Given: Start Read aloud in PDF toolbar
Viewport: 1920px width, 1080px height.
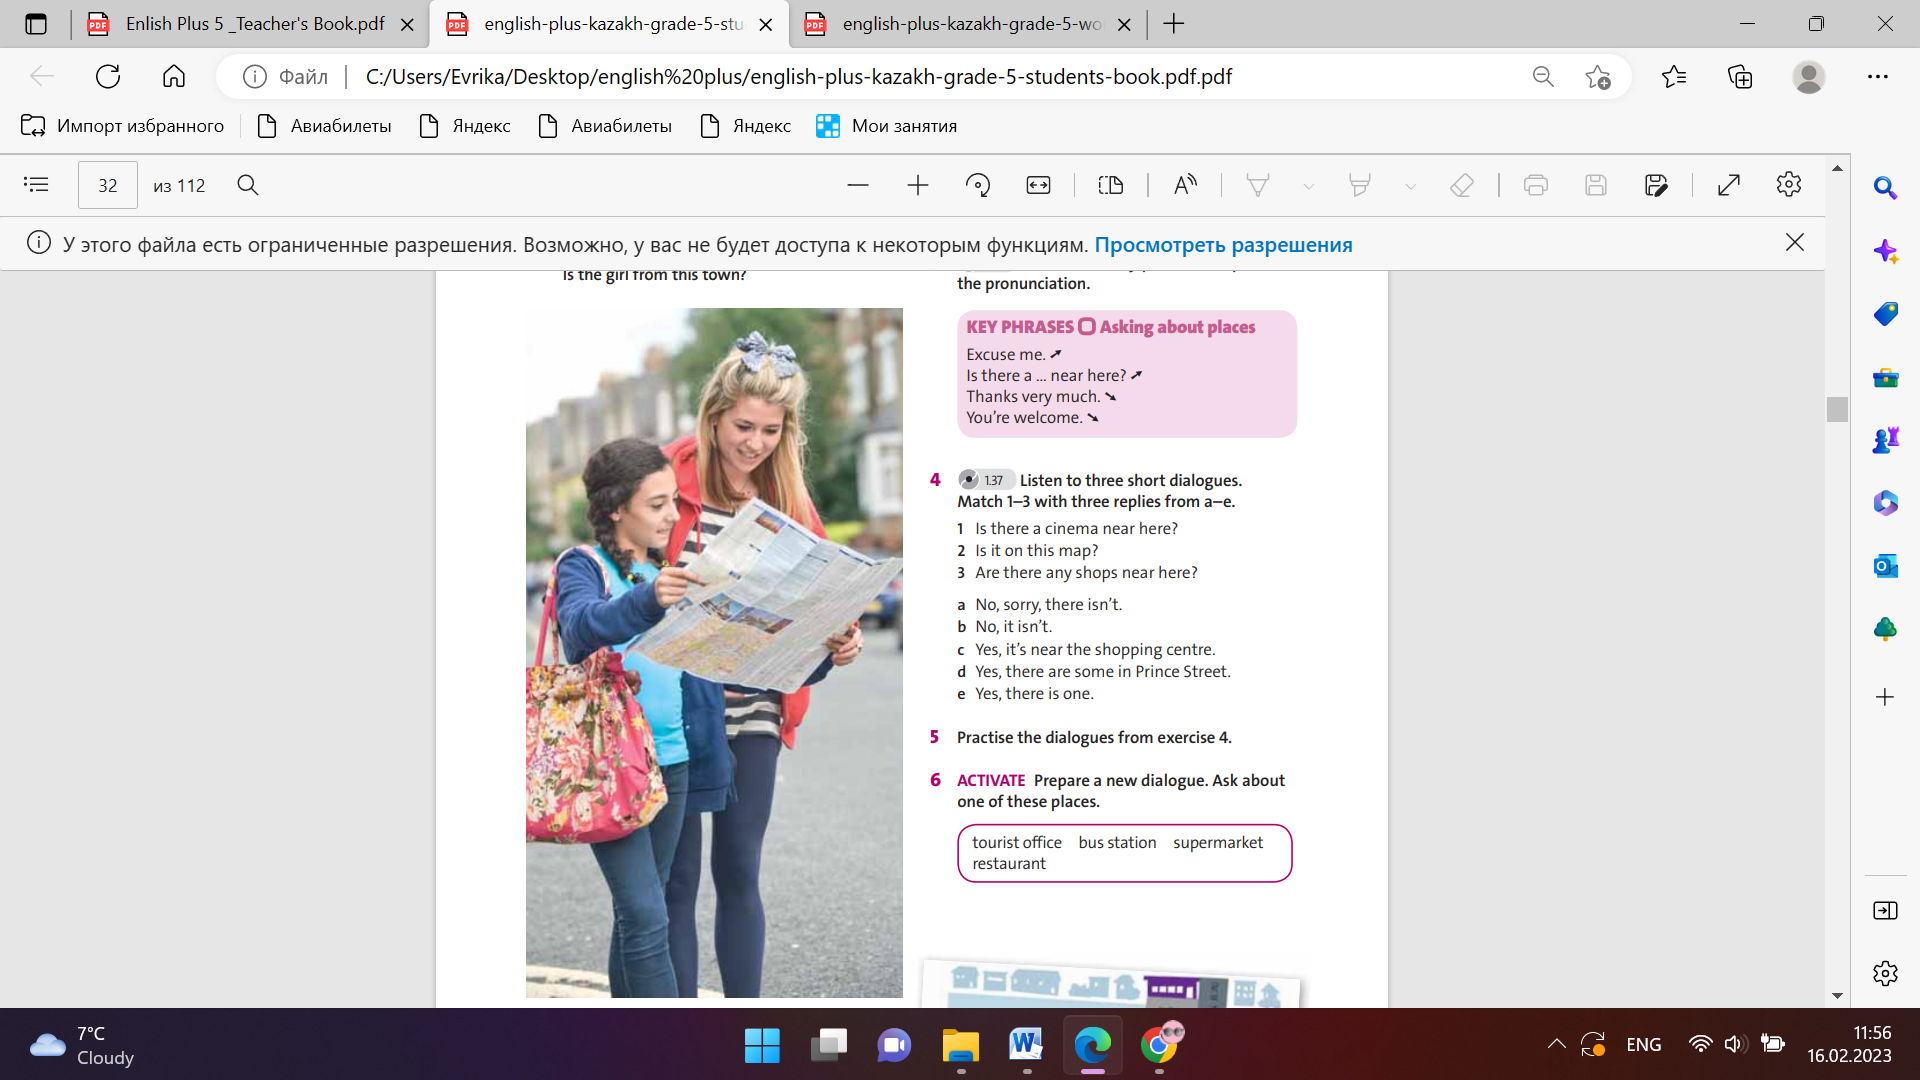Looking at the screenshot, I should [1185, 185].
